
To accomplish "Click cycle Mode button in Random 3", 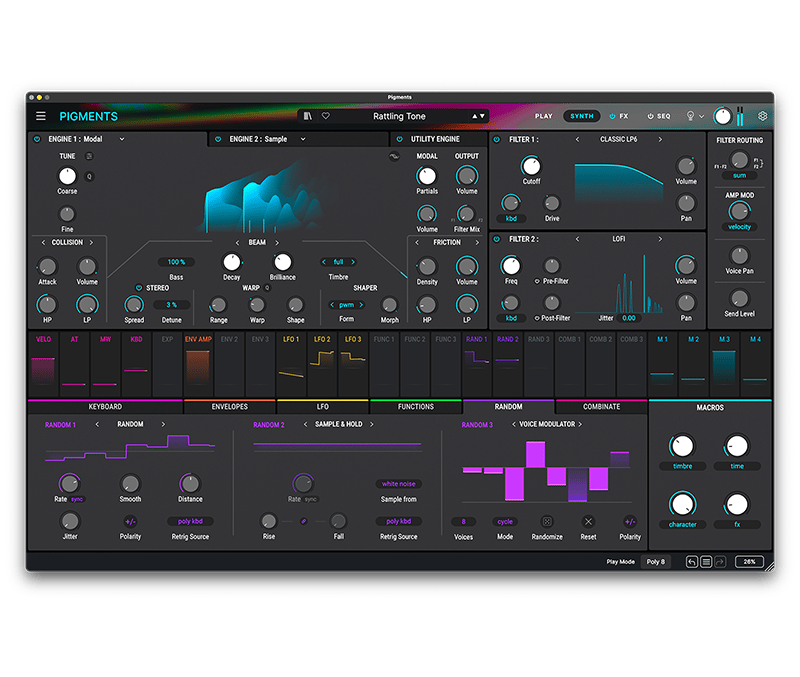I will (x=505, y=521).
